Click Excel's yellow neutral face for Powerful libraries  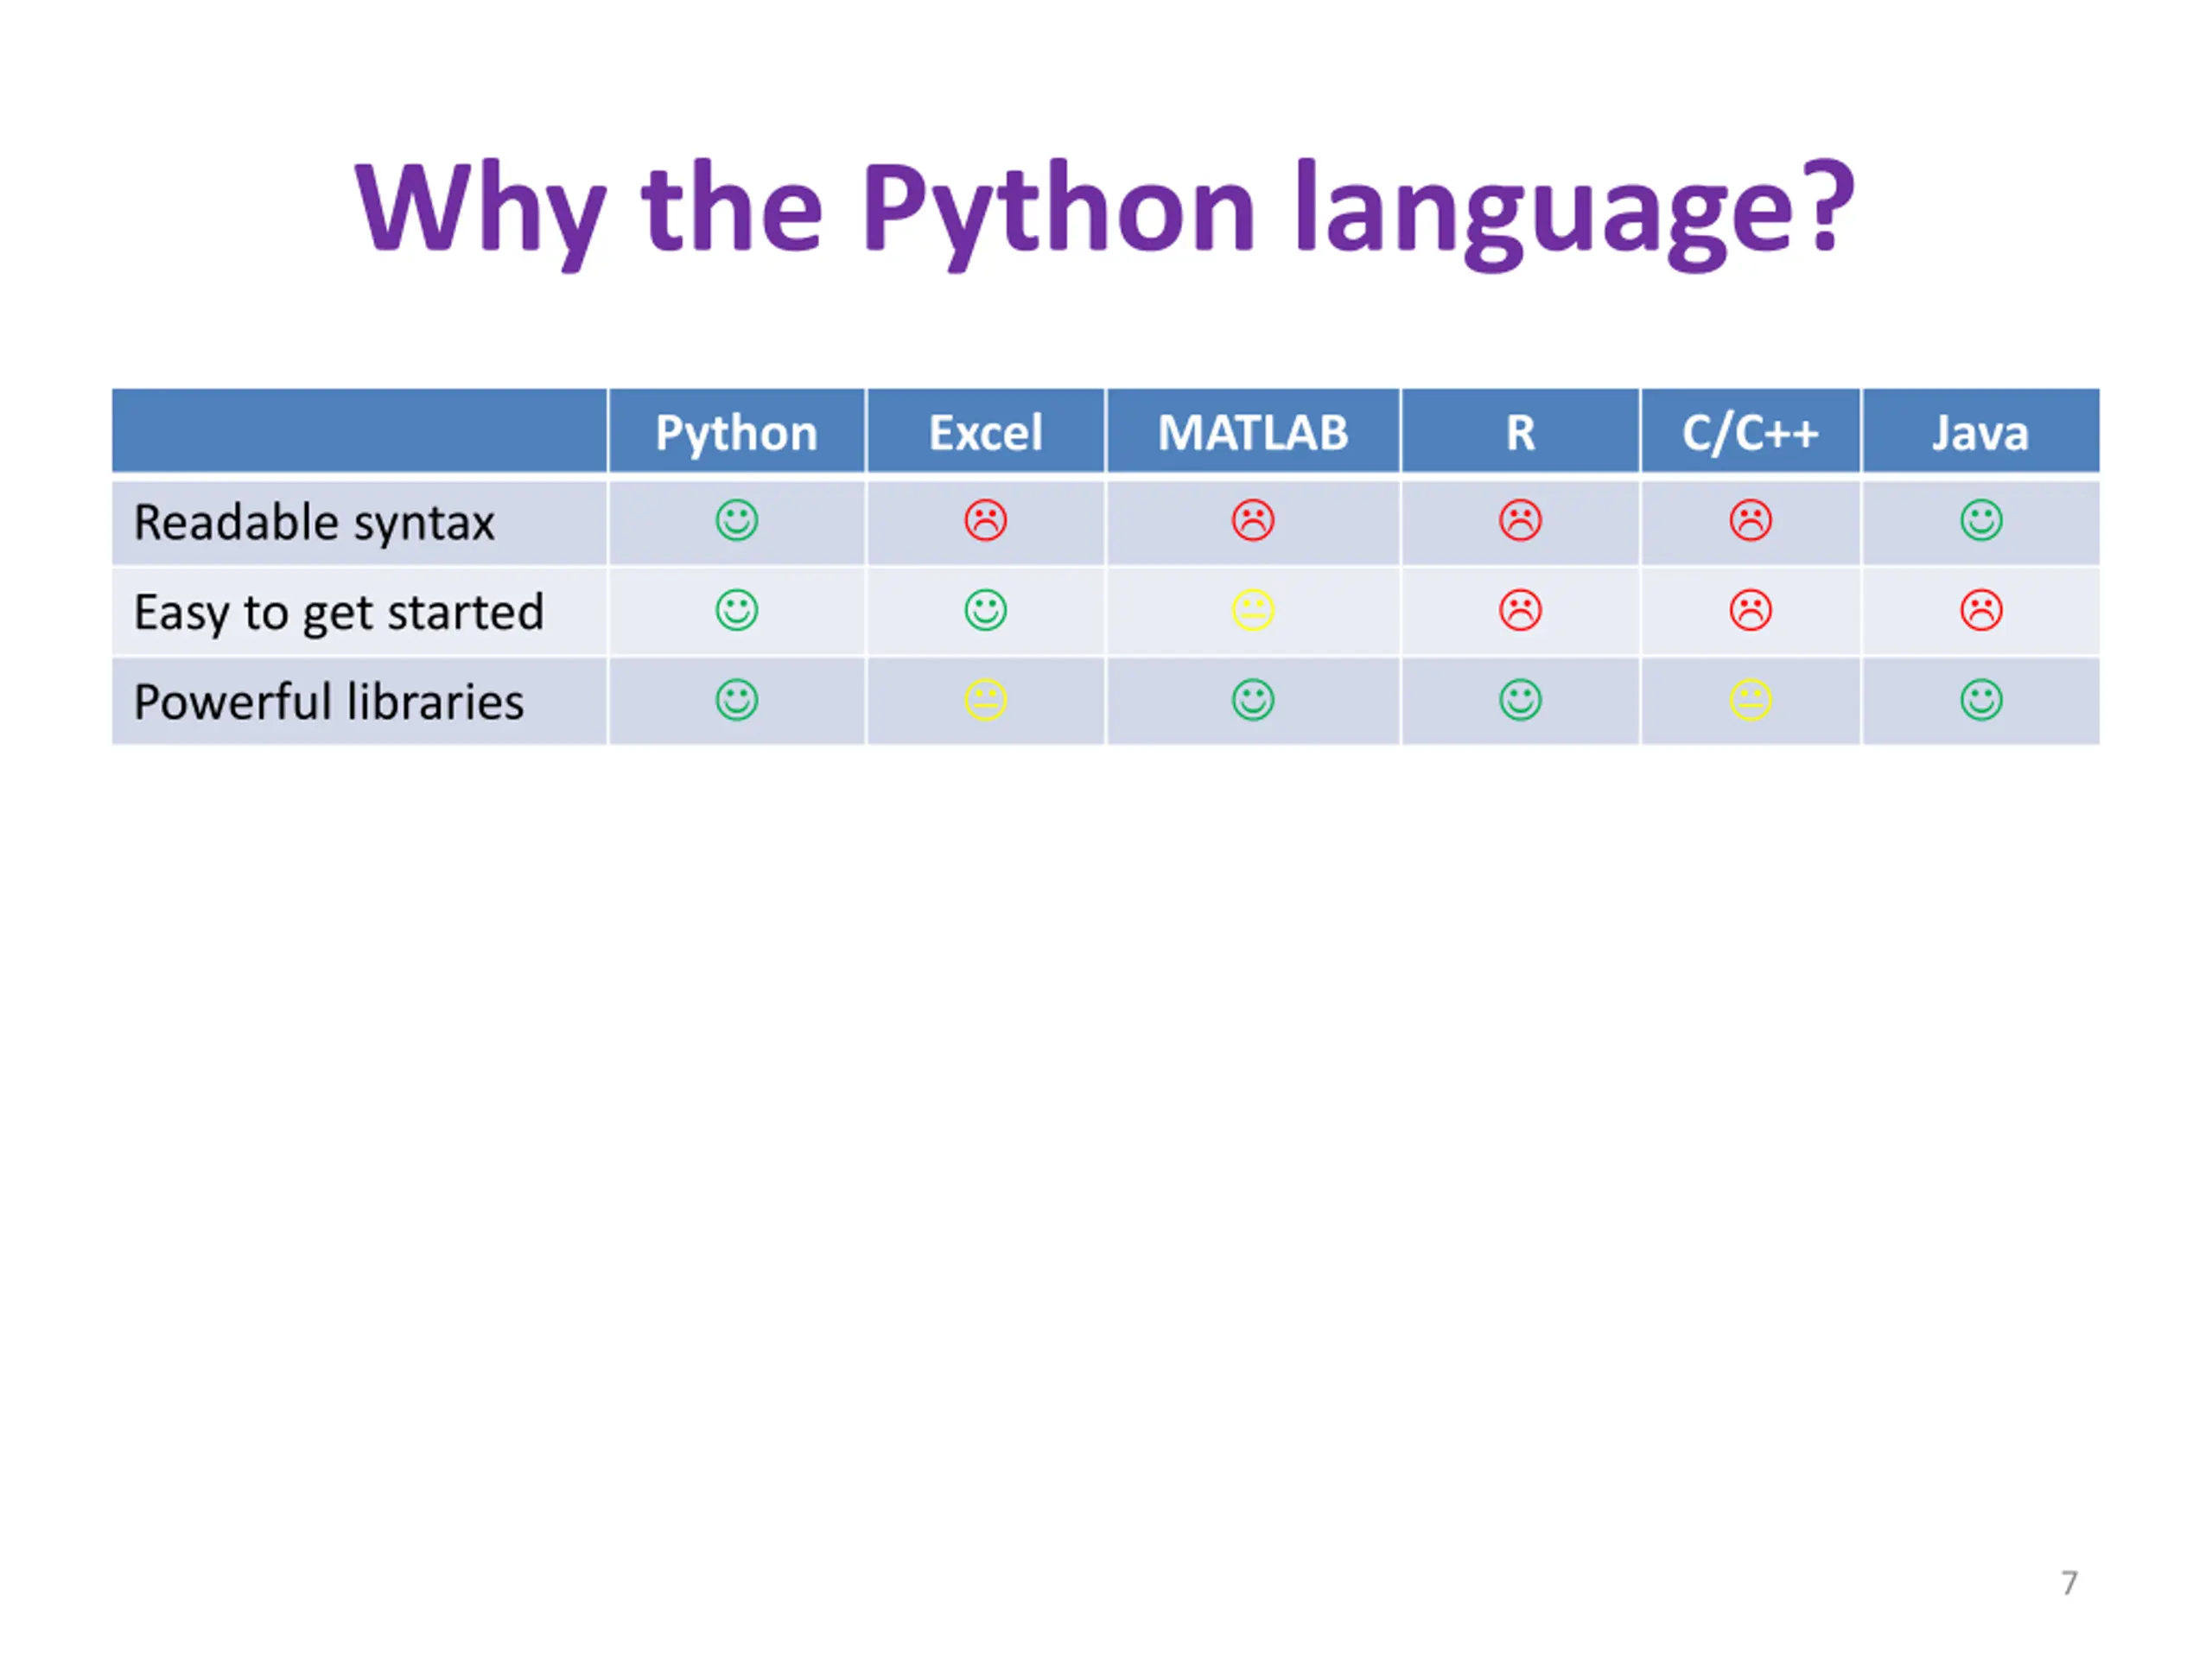click(x=985, y=700)
